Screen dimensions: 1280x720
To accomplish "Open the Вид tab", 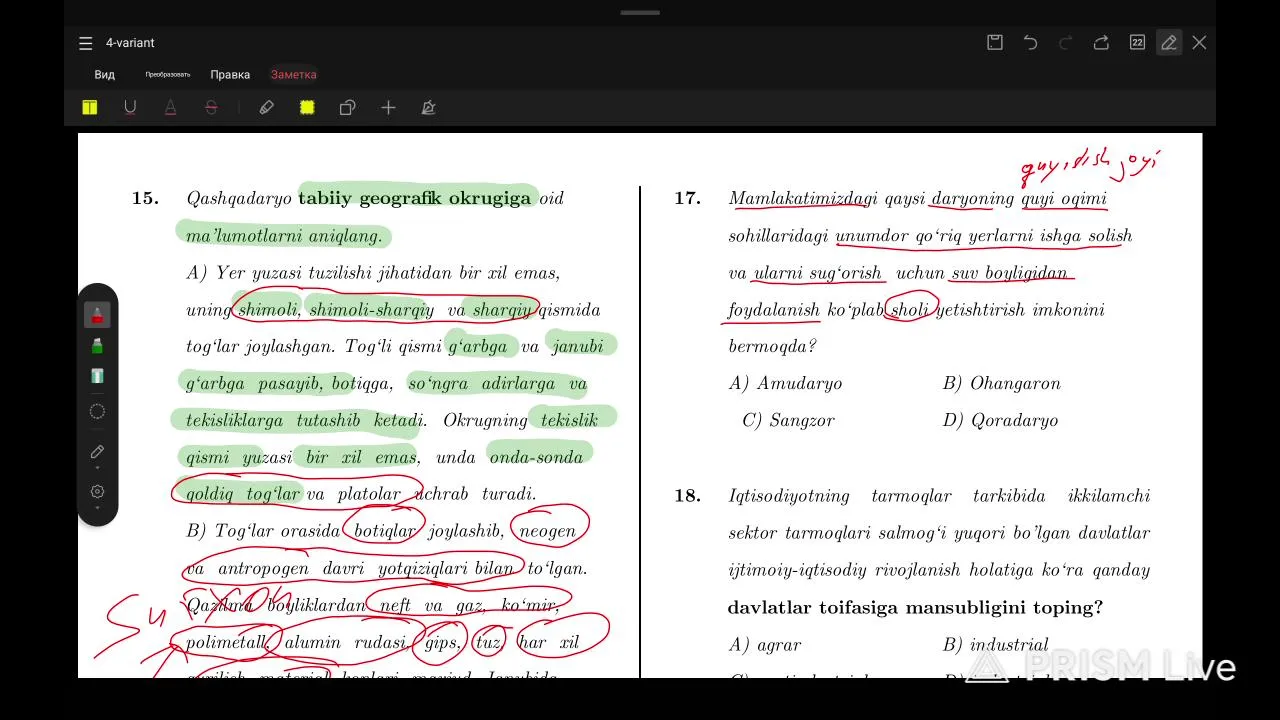I will [x=105, y=75].
